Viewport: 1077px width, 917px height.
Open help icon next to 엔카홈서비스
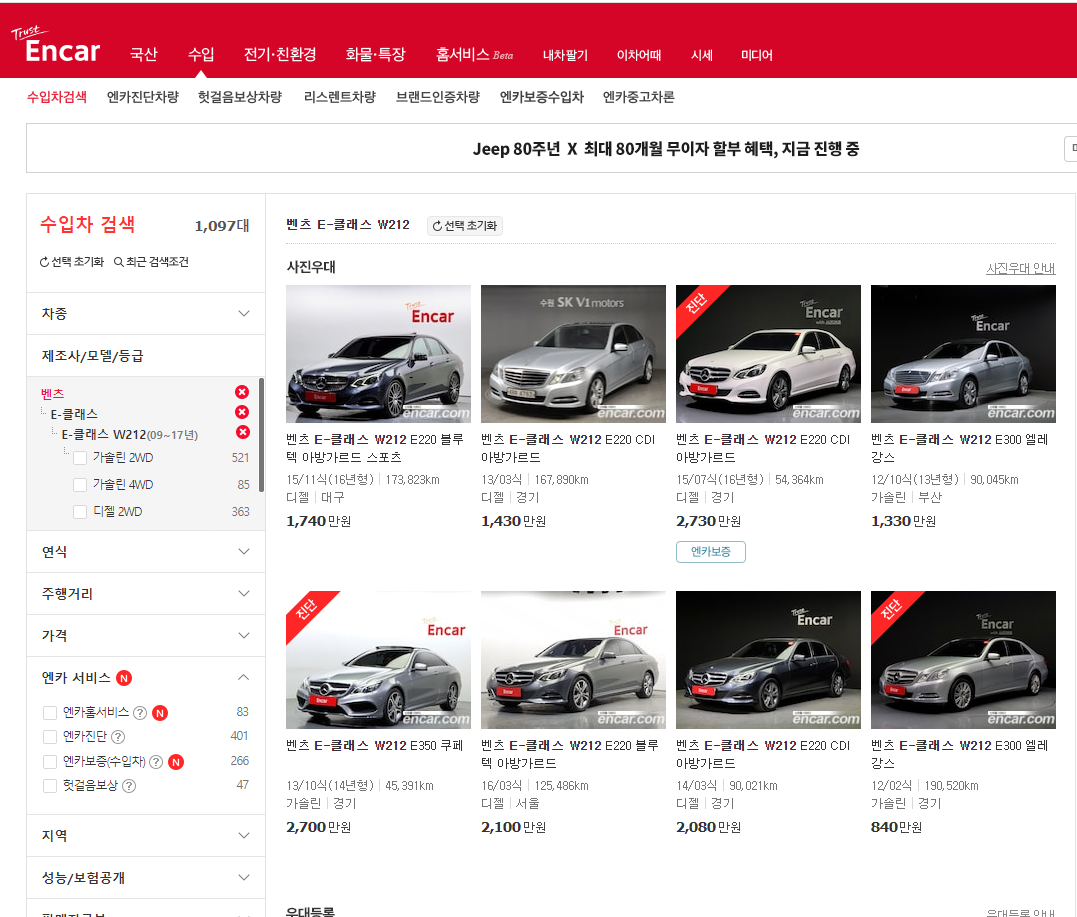(139, 713)
